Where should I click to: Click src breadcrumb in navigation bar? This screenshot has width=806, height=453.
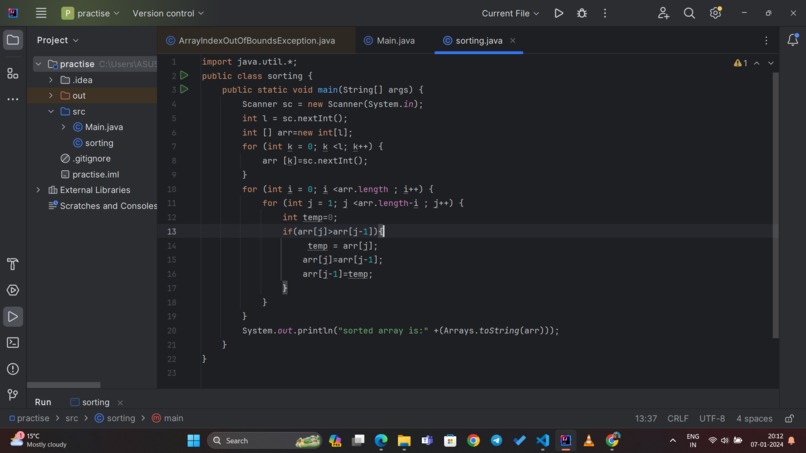click(x=71, y=419)
